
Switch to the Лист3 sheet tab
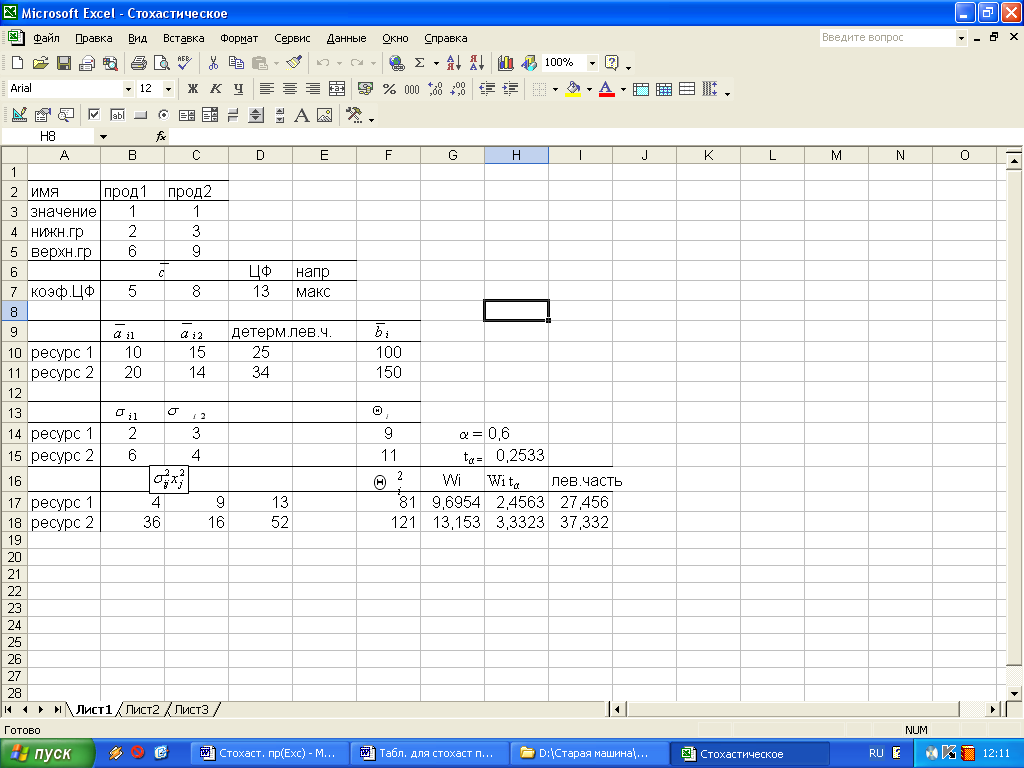[x=191, y=709]
